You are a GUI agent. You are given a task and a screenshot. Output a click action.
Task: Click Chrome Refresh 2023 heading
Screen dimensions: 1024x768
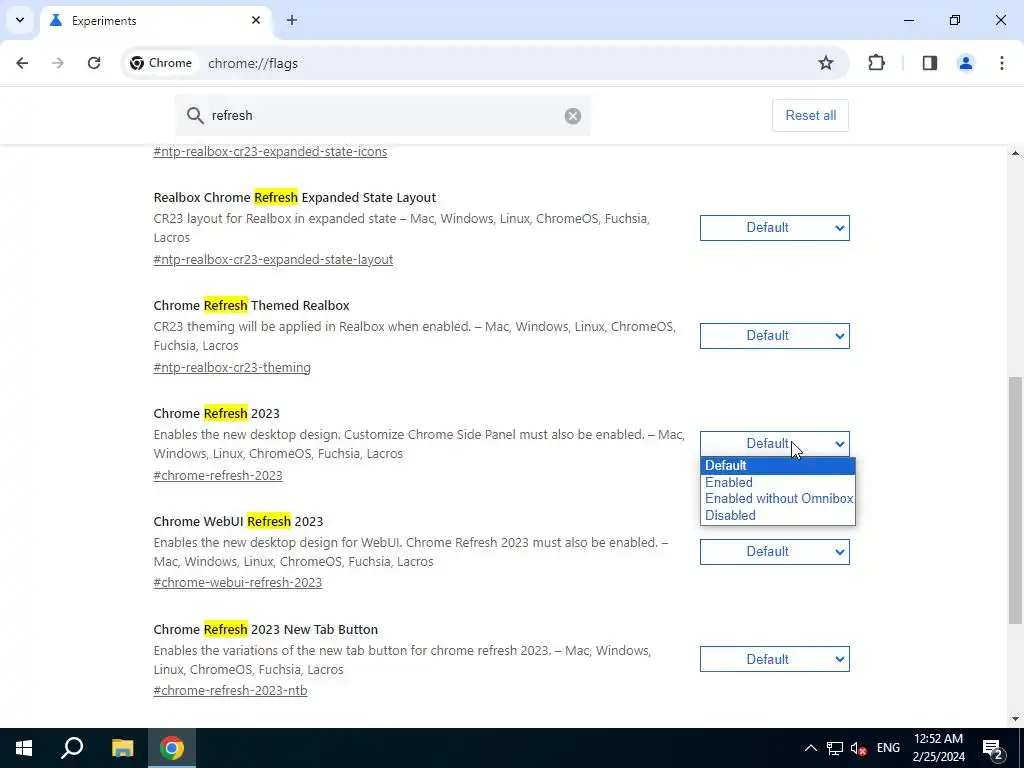click(x=216, y=413)
